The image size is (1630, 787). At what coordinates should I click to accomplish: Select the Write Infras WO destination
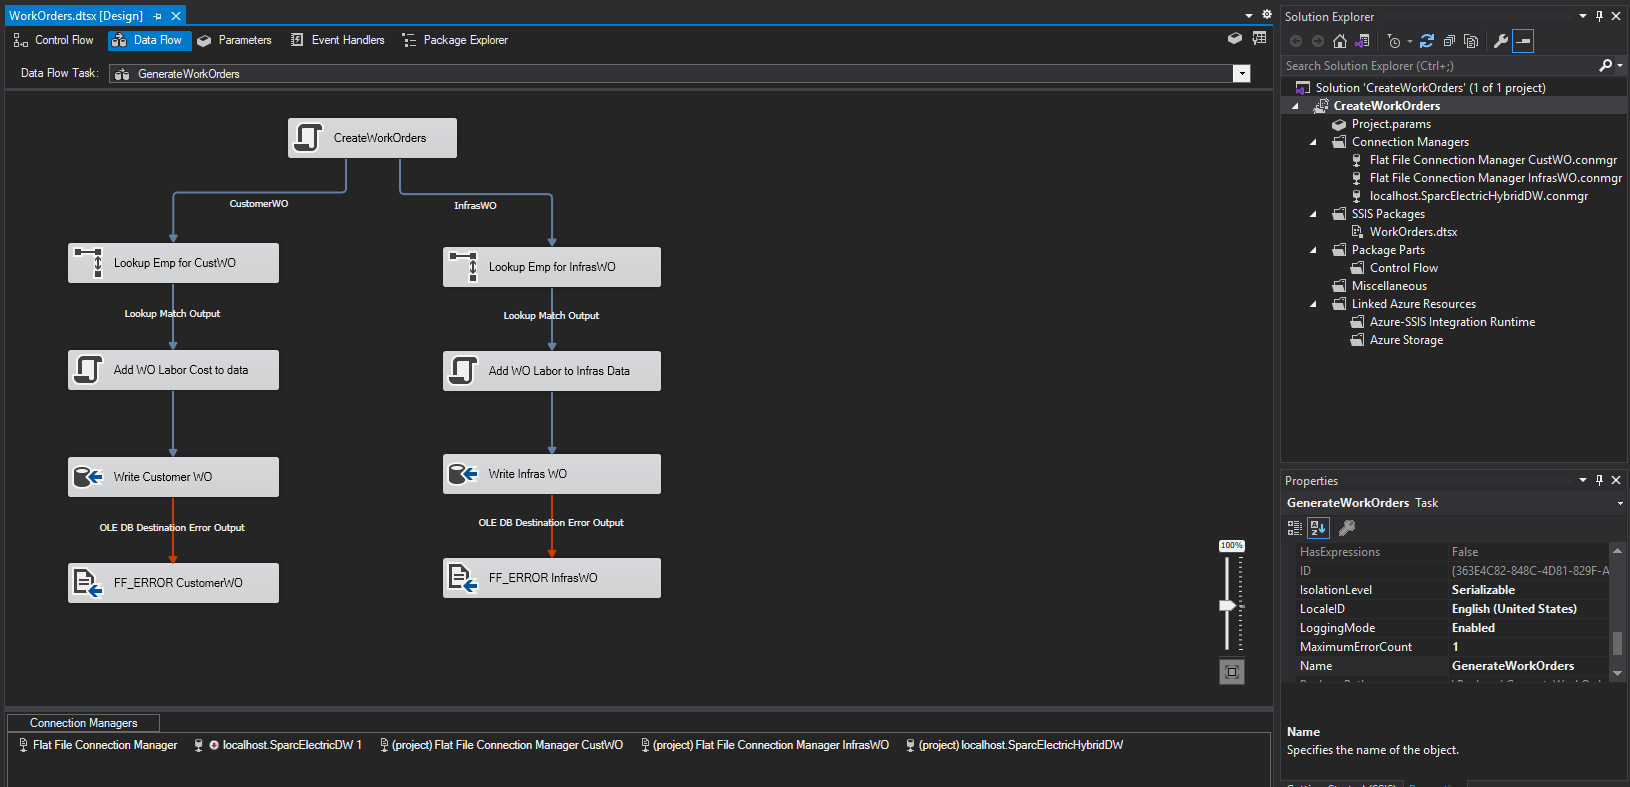(x=552, y=474)
